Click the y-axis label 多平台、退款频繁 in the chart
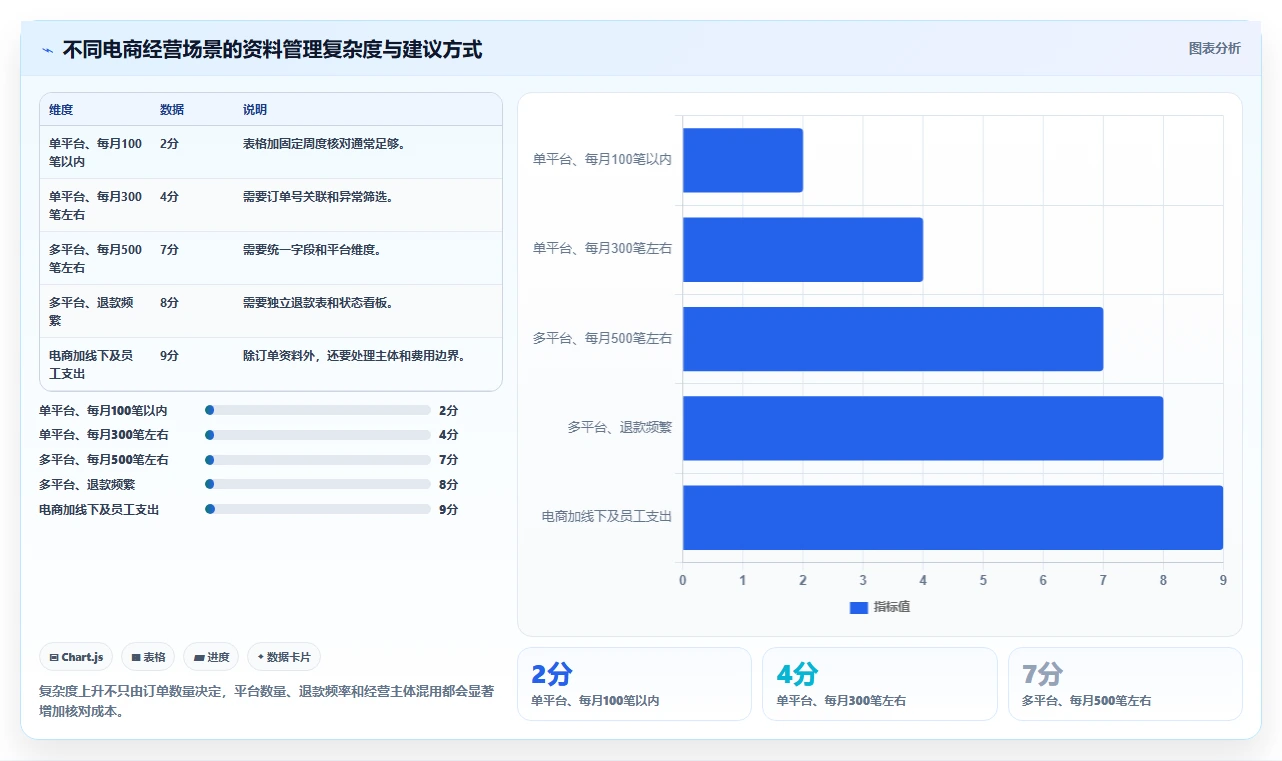This screenshot has height=761, width=1282. click(x=620, y=427)
